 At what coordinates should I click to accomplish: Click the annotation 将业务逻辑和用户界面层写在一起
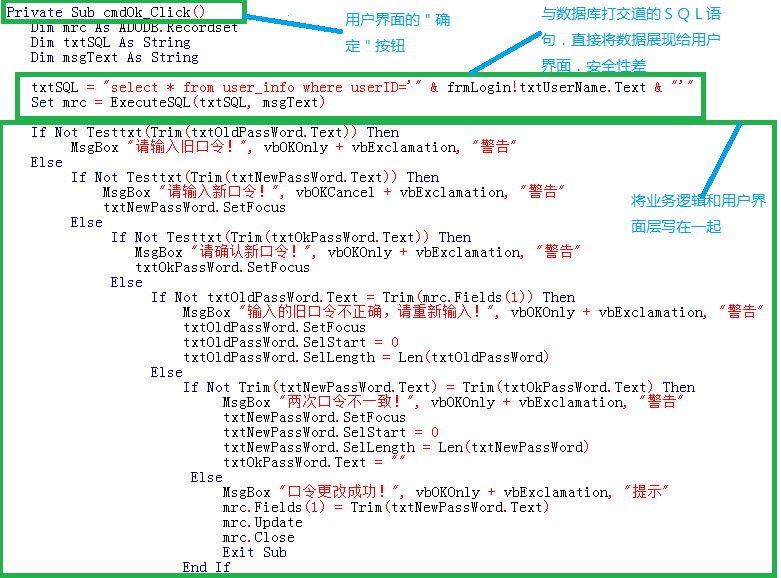click(x=698, y=214)
